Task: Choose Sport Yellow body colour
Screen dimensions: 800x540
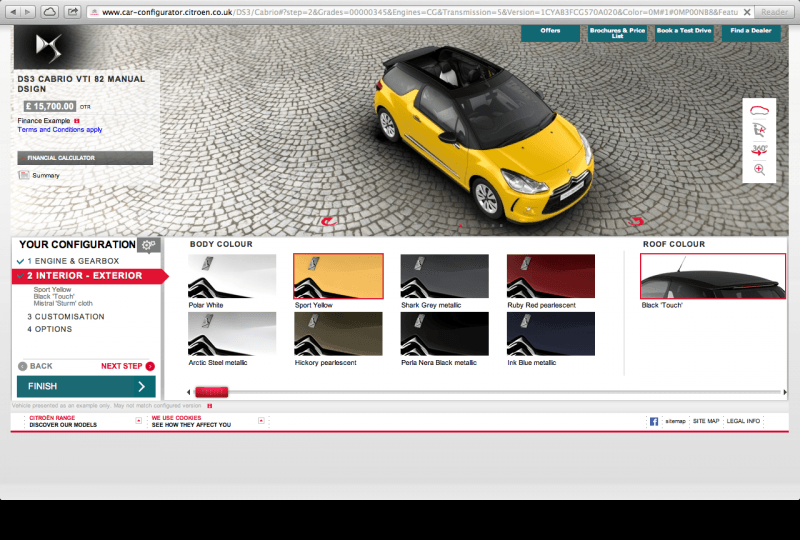Action: tap(338, 276)
